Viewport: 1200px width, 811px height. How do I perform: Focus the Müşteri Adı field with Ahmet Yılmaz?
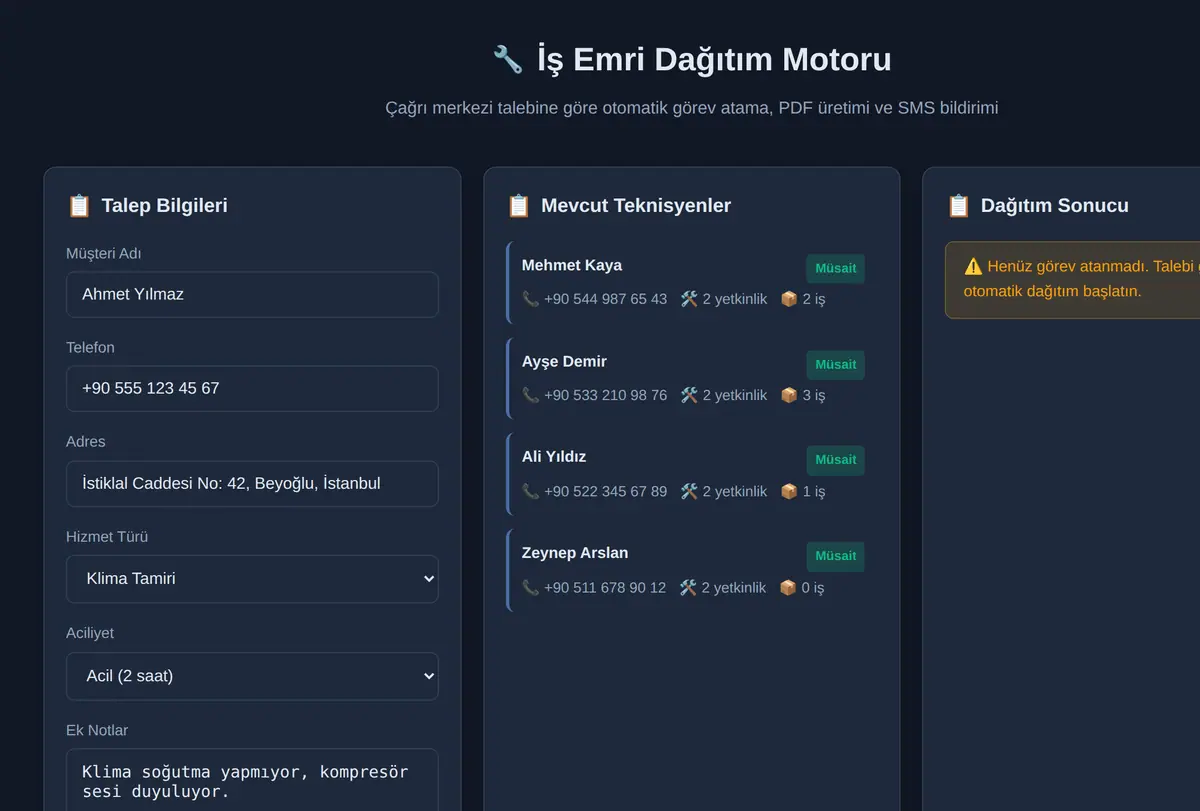tap(252, 295)
